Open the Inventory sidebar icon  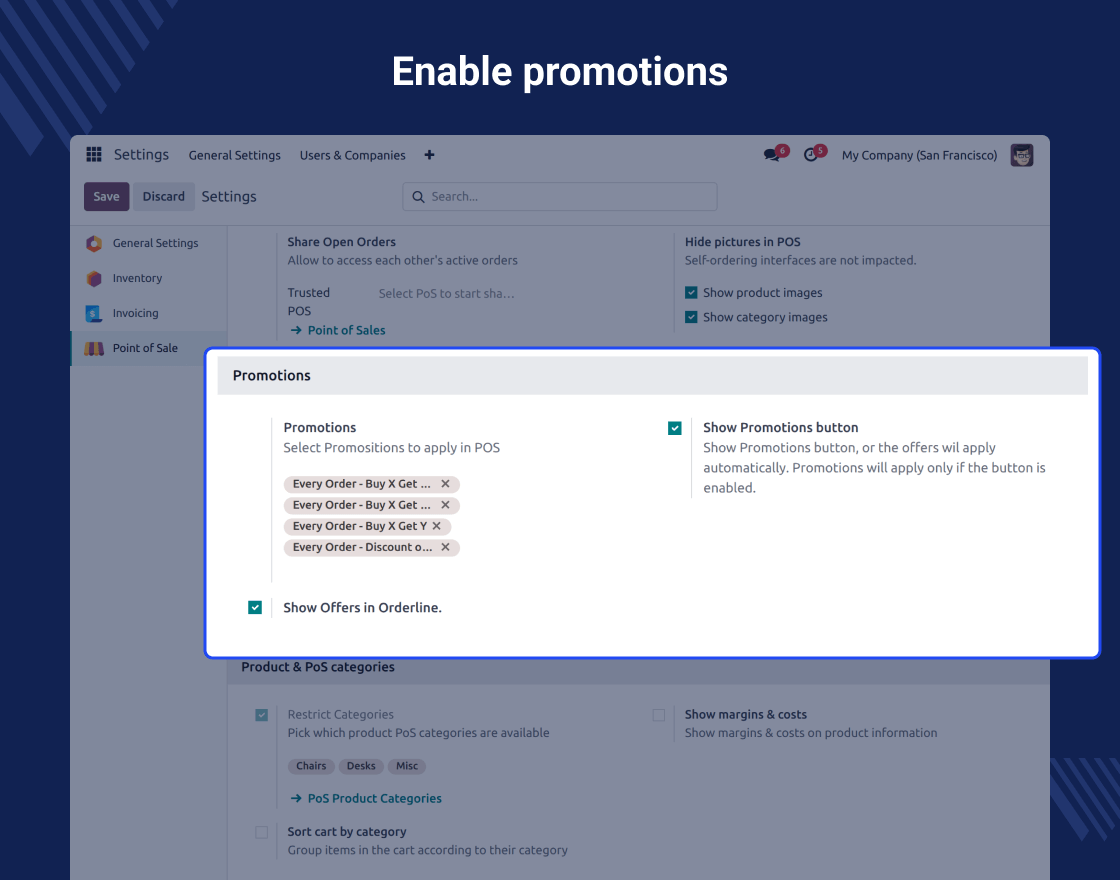pos(94,279)
